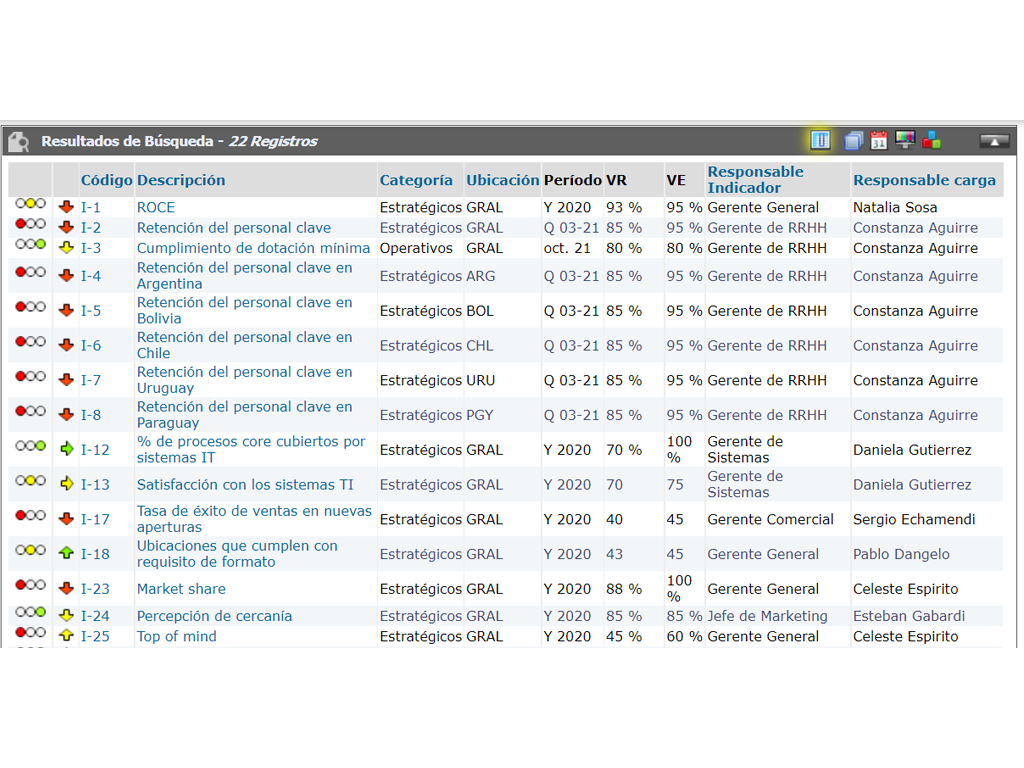
Task: Open the 'Market share' indicator link
Action: 181,589
